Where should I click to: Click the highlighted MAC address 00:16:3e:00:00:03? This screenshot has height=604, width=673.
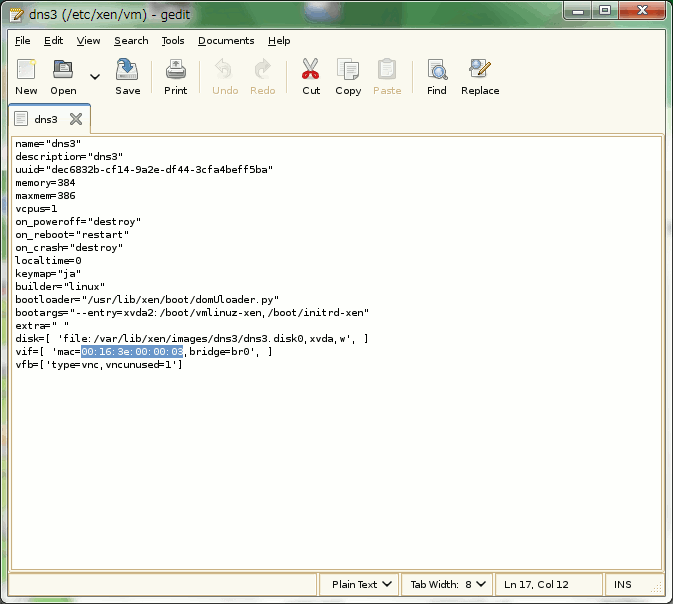click(132, 352)
